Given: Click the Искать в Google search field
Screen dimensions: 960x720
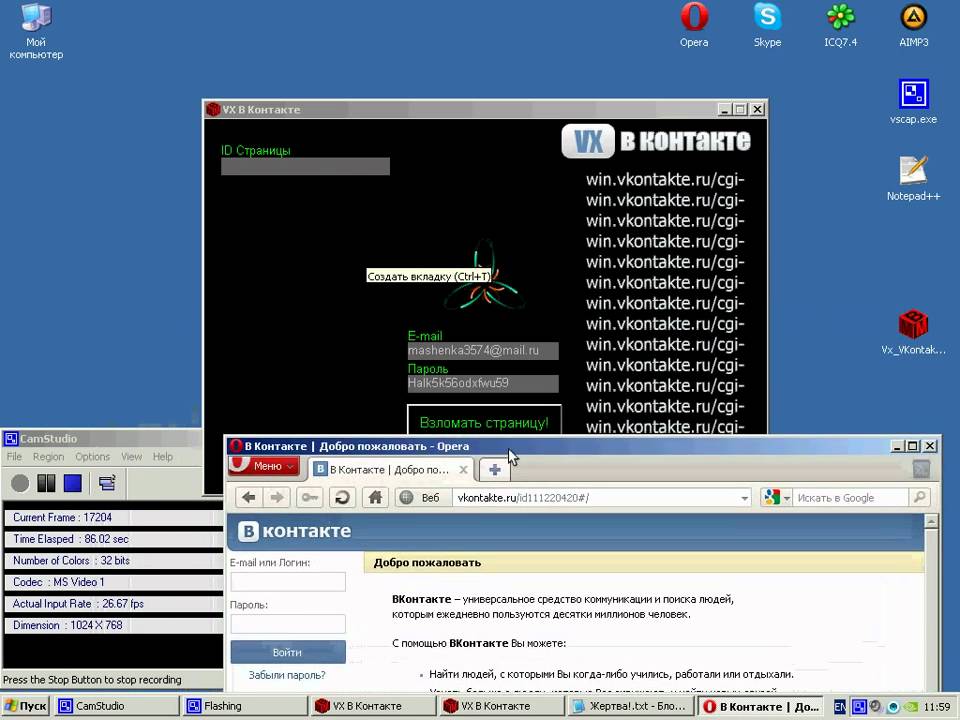Looking at the screenshot, I should coord(851,498).
